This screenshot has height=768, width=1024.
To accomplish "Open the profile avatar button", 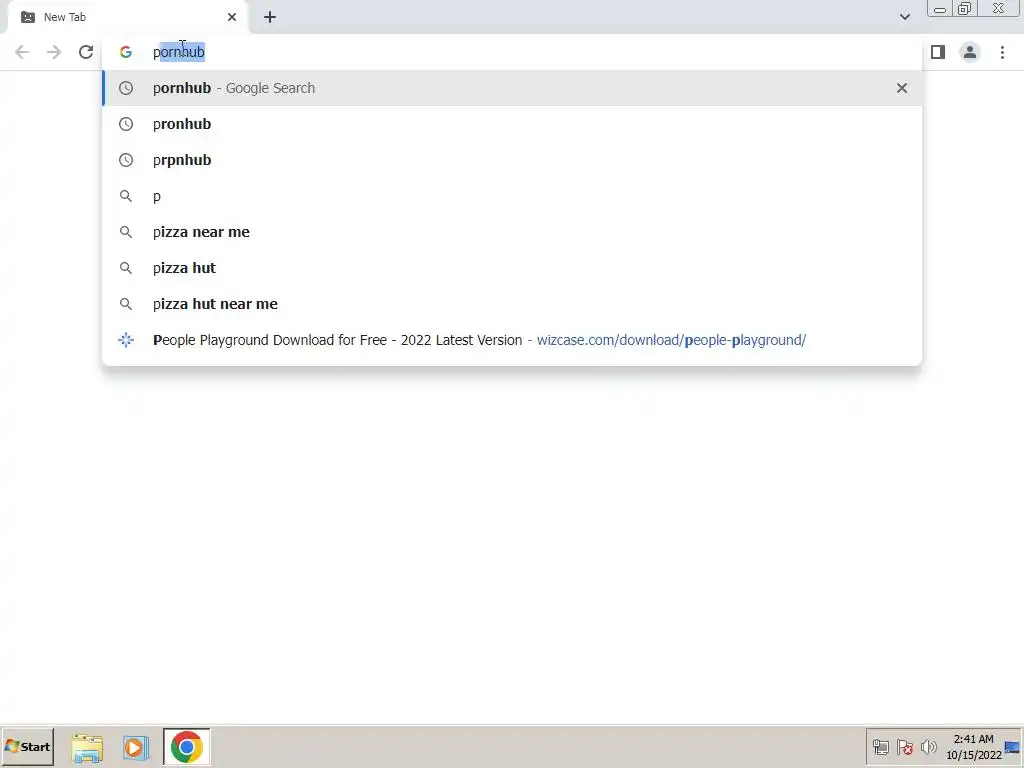I will click(x=970, y=52).
